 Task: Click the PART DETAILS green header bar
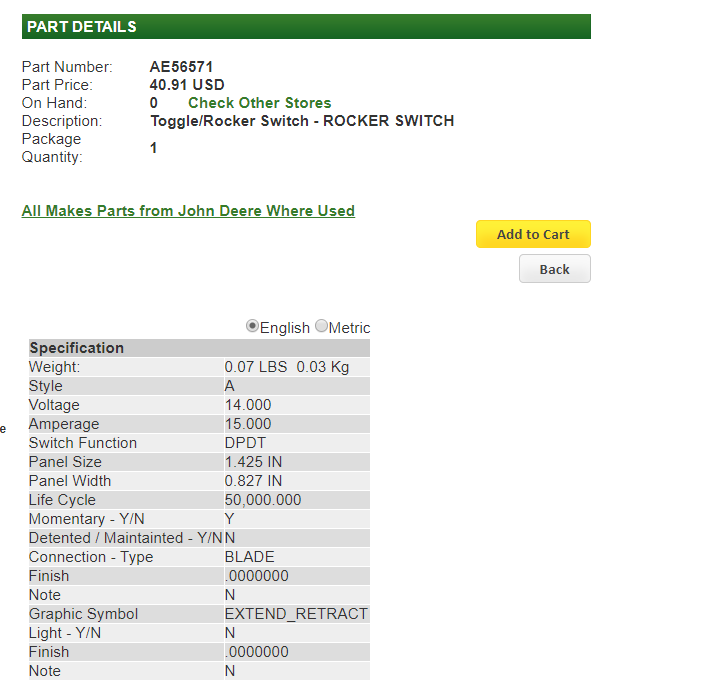point(306,27)
